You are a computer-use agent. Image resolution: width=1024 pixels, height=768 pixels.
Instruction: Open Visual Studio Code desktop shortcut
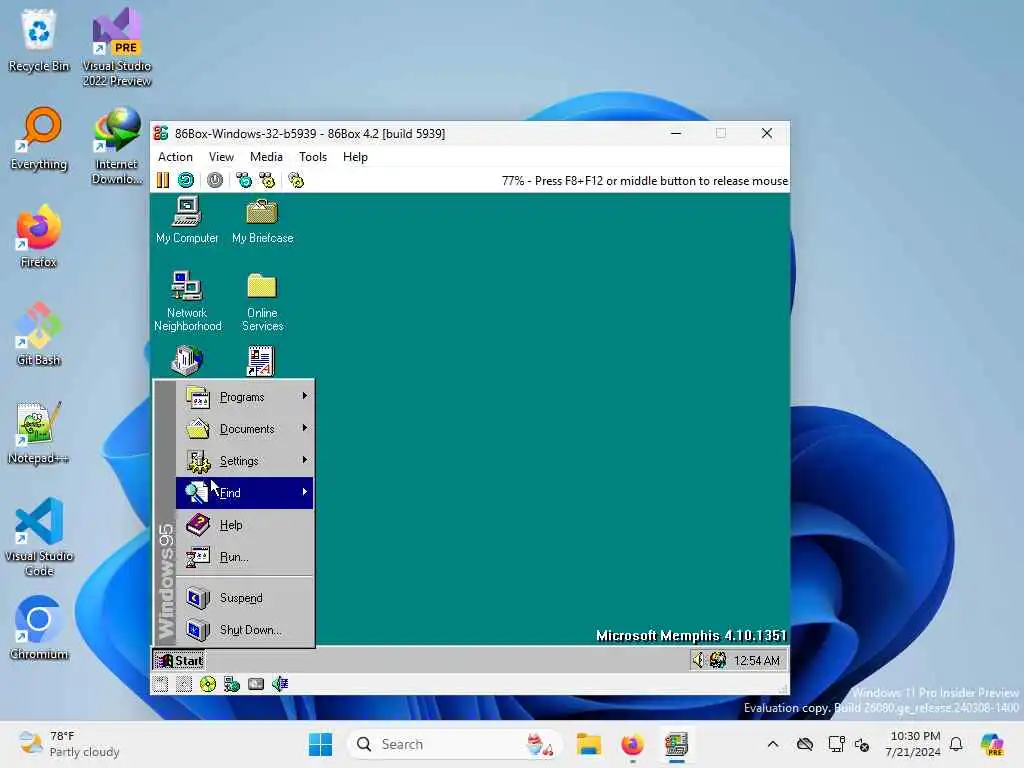click(39, 537)
